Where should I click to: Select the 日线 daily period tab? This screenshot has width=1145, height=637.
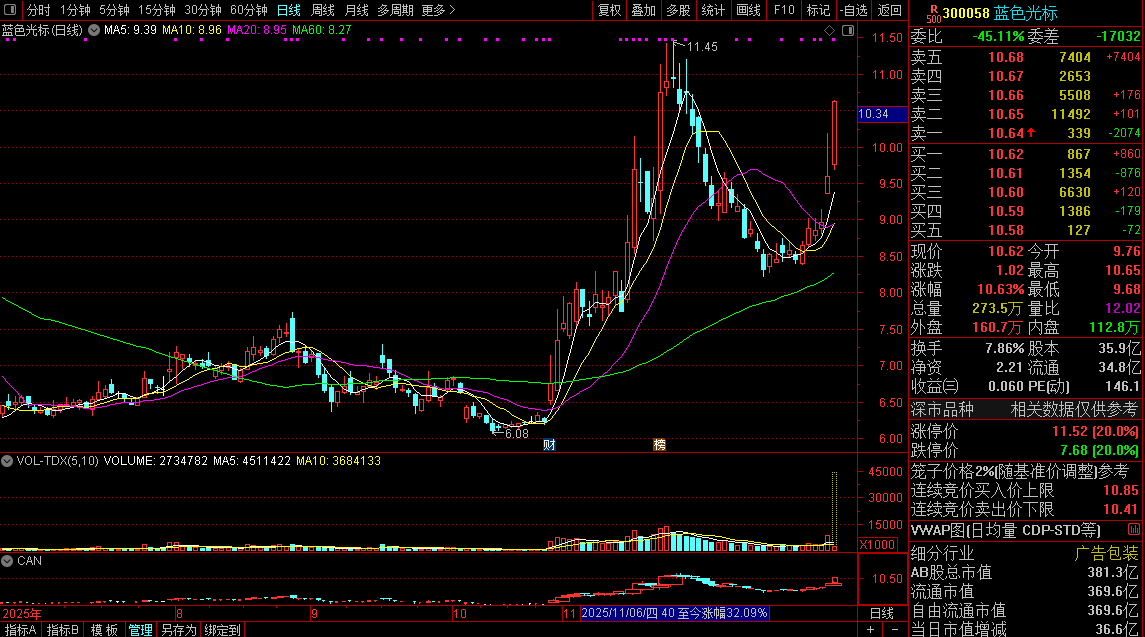point(289,10)
